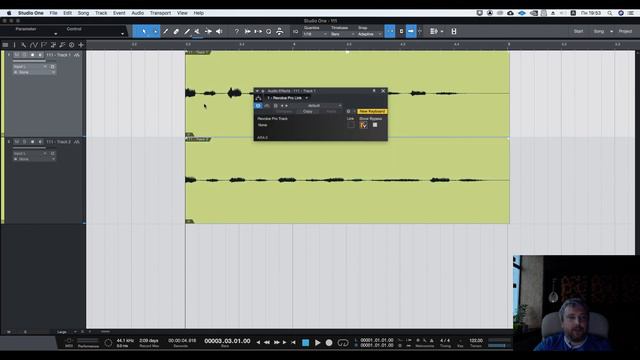Toggle the plugin power activate button
Image resolution: width=640 pixels, height=360 pixels.
coord(258,106)
